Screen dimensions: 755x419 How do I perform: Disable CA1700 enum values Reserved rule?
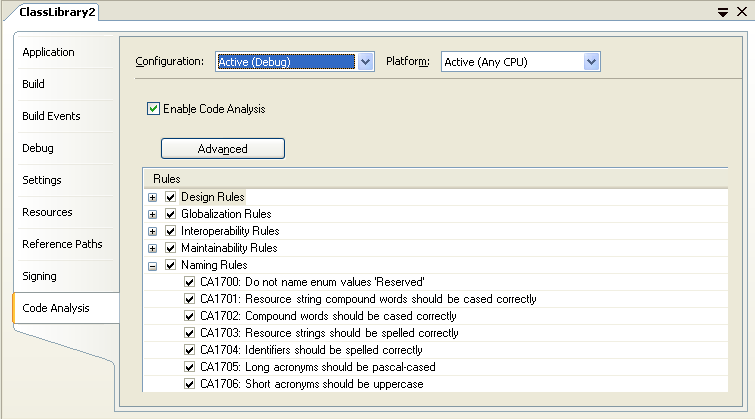click(x=190, y=282)
